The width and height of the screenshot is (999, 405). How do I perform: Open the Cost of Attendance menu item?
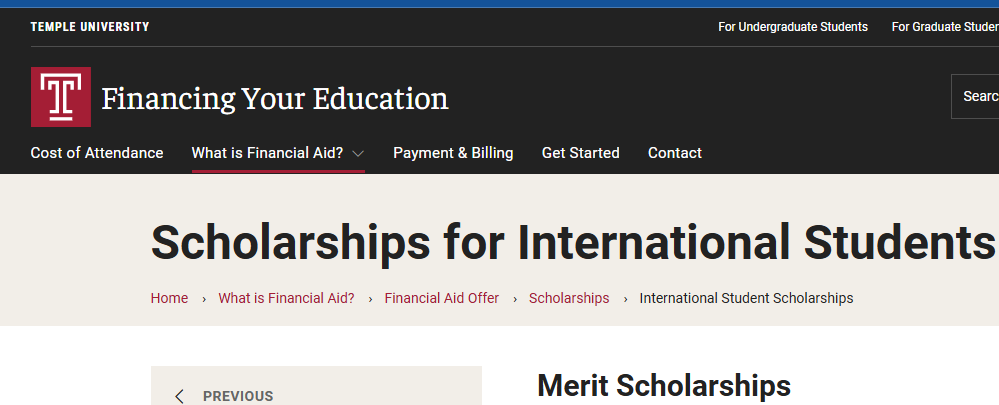click(x=97, y=153)
